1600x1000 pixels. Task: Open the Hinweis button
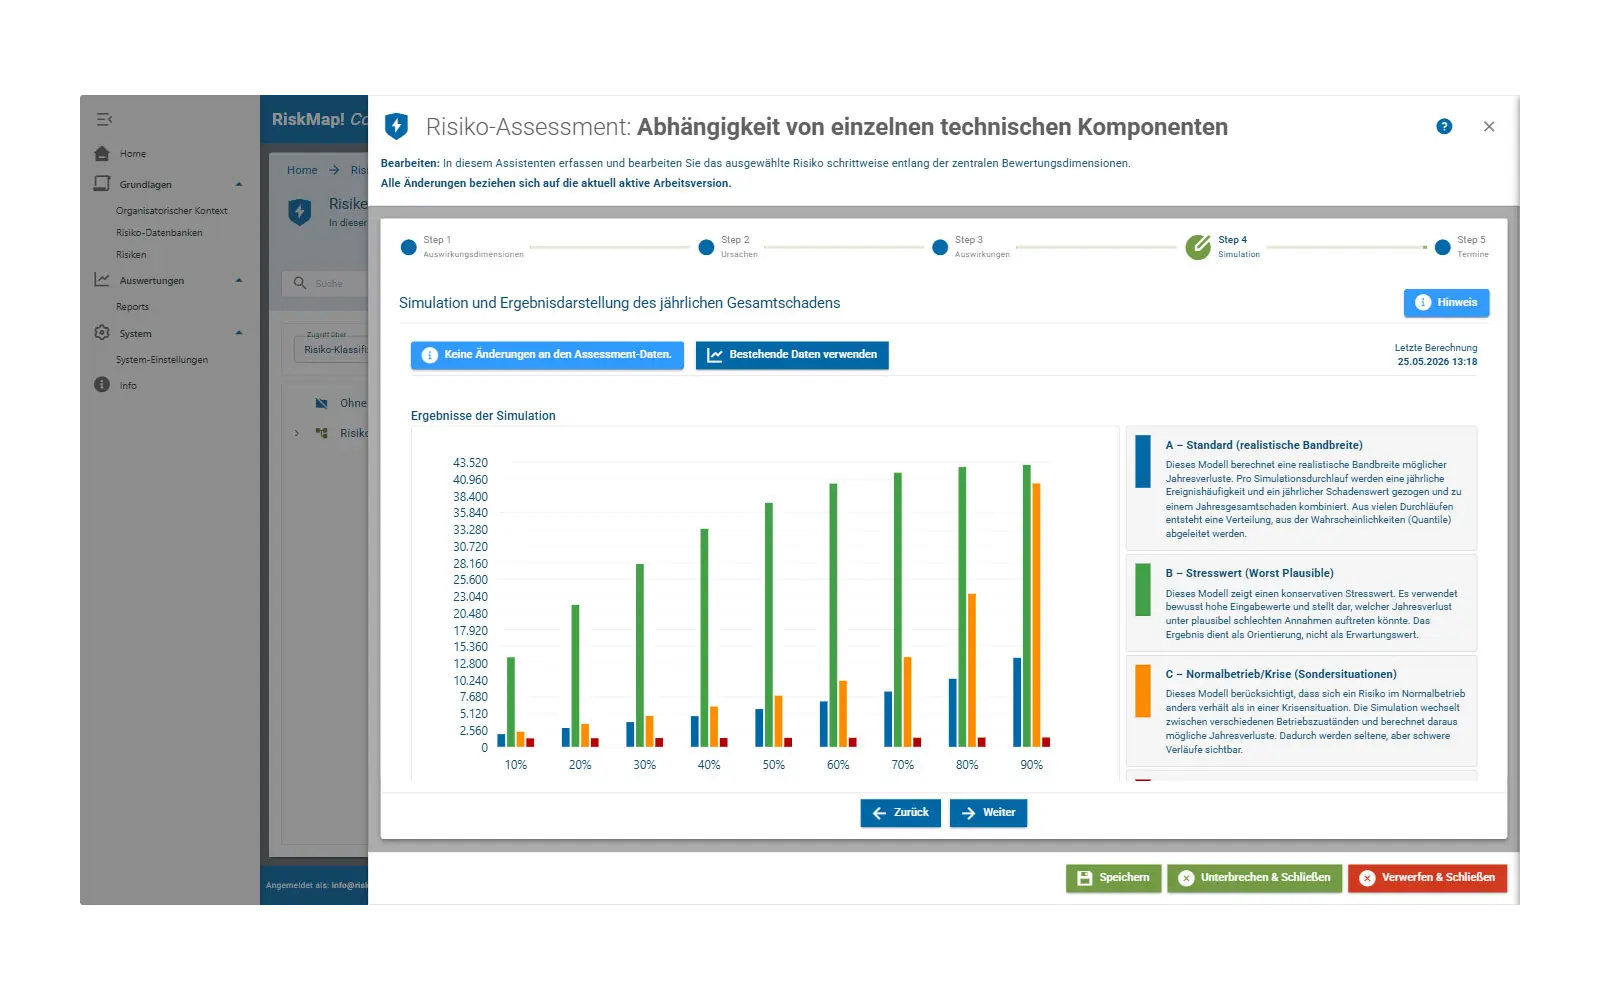click(1446, 303)
